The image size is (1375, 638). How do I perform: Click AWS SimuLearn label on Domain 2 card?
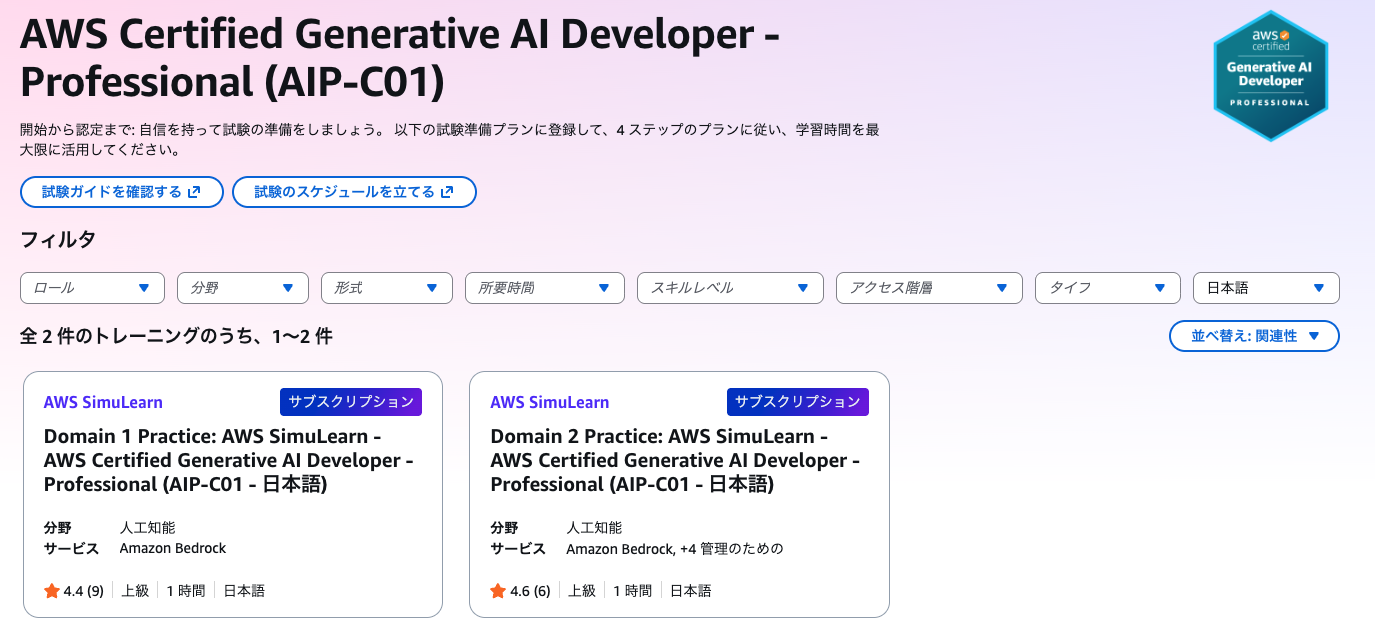pos(550,402)
